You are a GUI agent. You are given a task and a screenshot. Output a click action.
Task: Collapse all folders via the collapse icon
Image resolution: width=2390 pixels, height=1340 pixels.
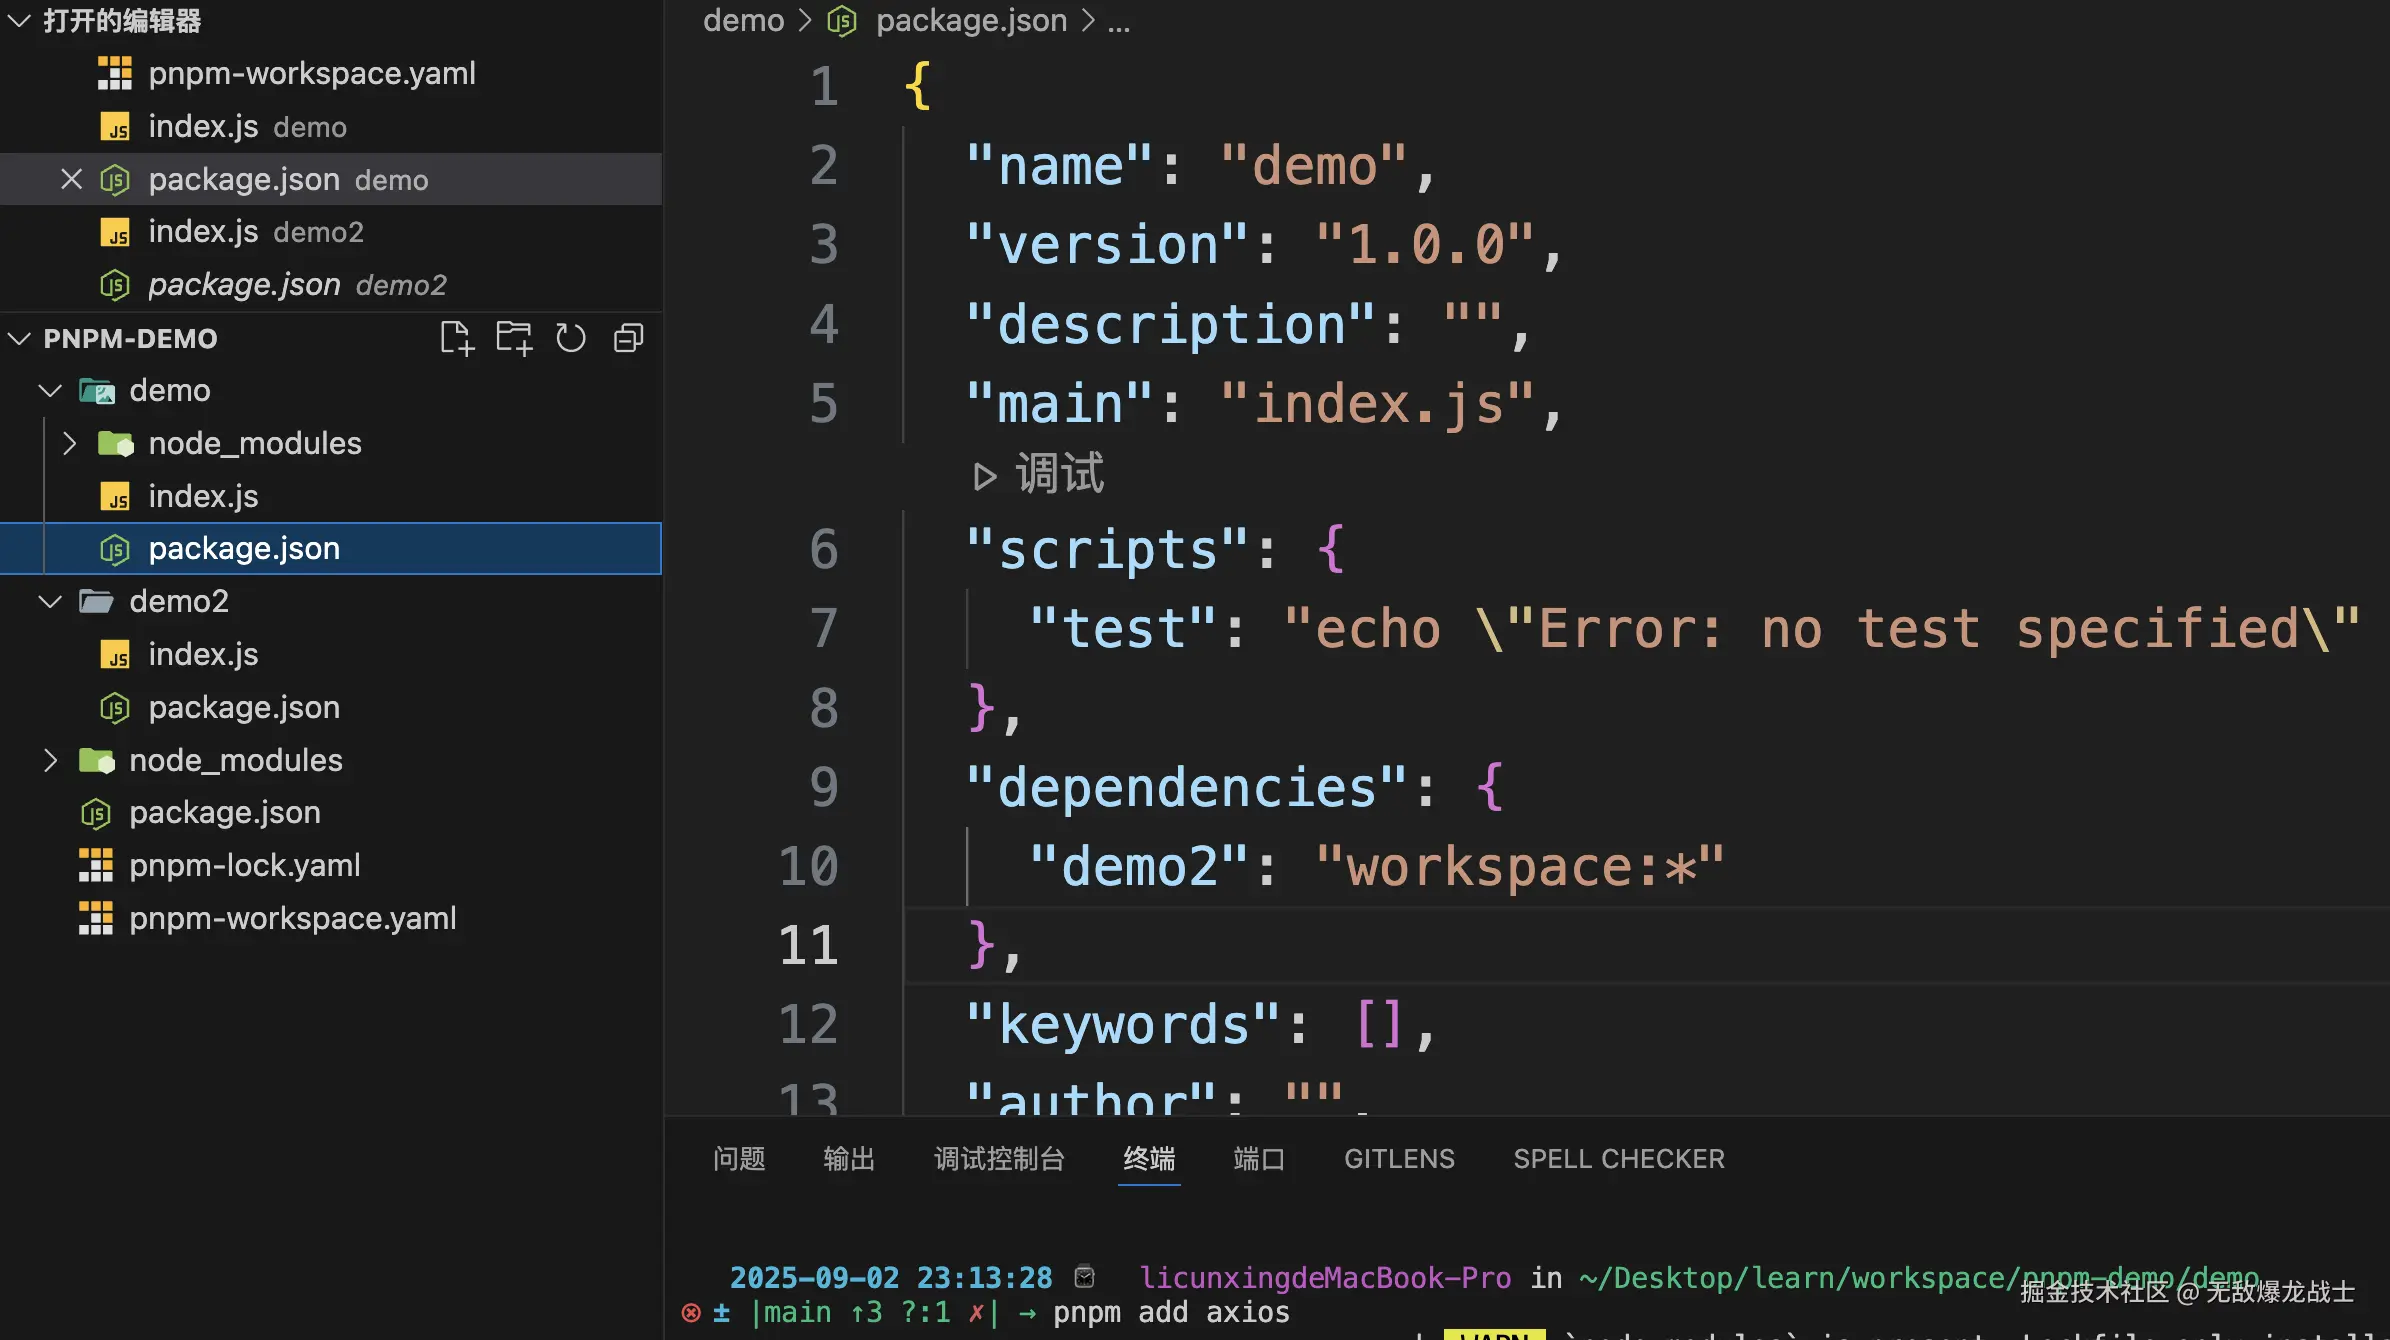click(628, 338)
